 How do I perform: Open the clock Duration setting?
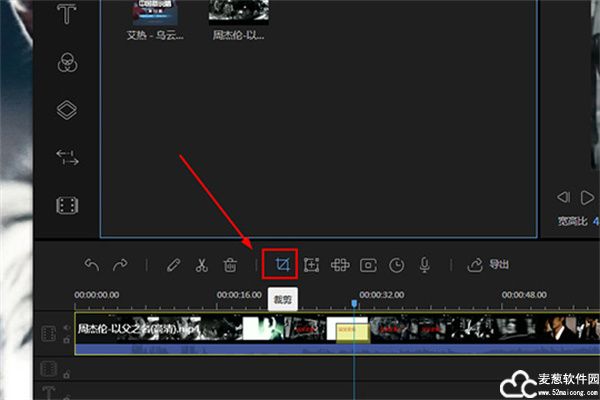(x=397, y=265)
